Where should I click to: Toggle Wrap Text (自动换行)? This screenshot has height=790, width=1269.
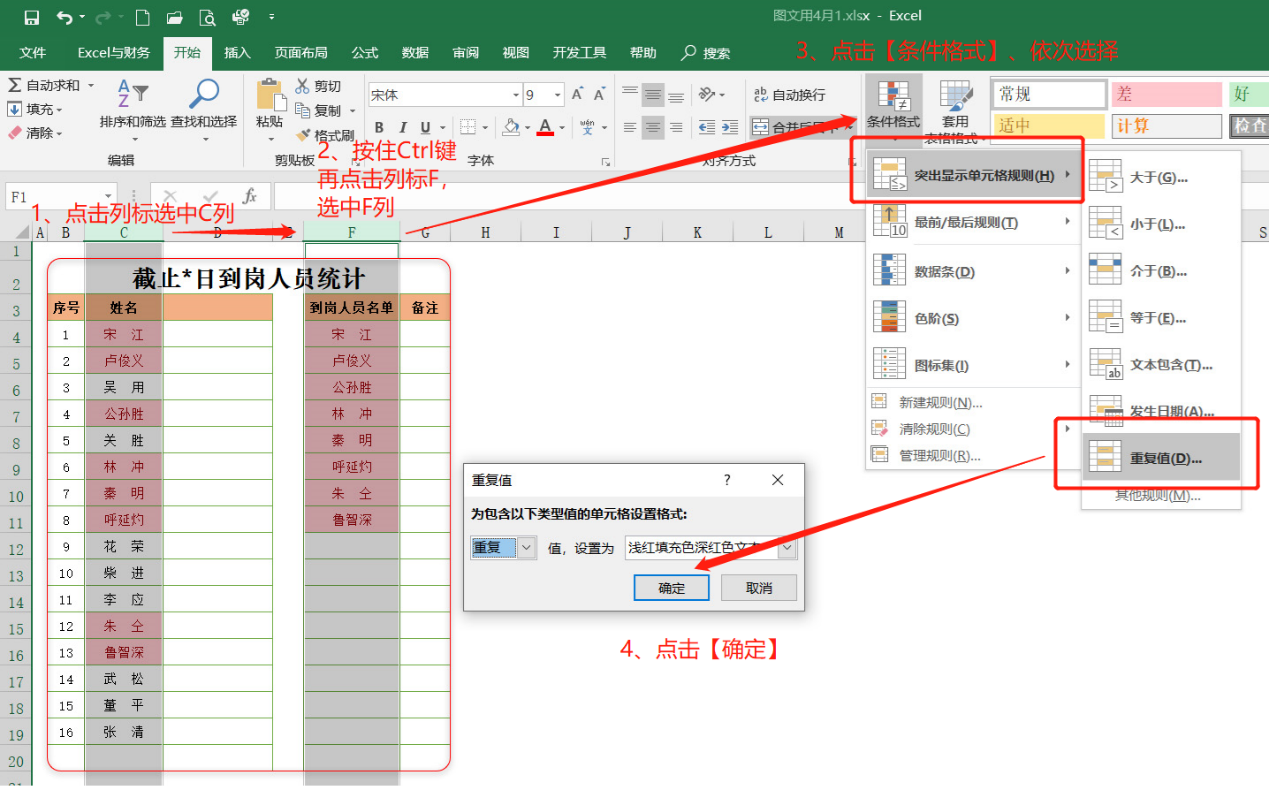pos(790,95)
